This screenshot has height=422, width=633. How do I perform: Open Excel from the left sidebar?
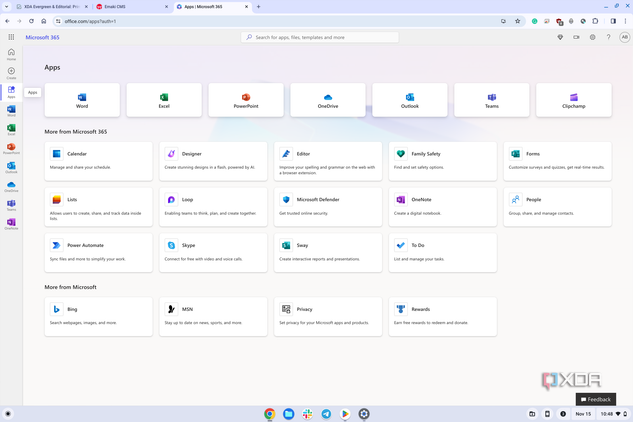(11, 130)
